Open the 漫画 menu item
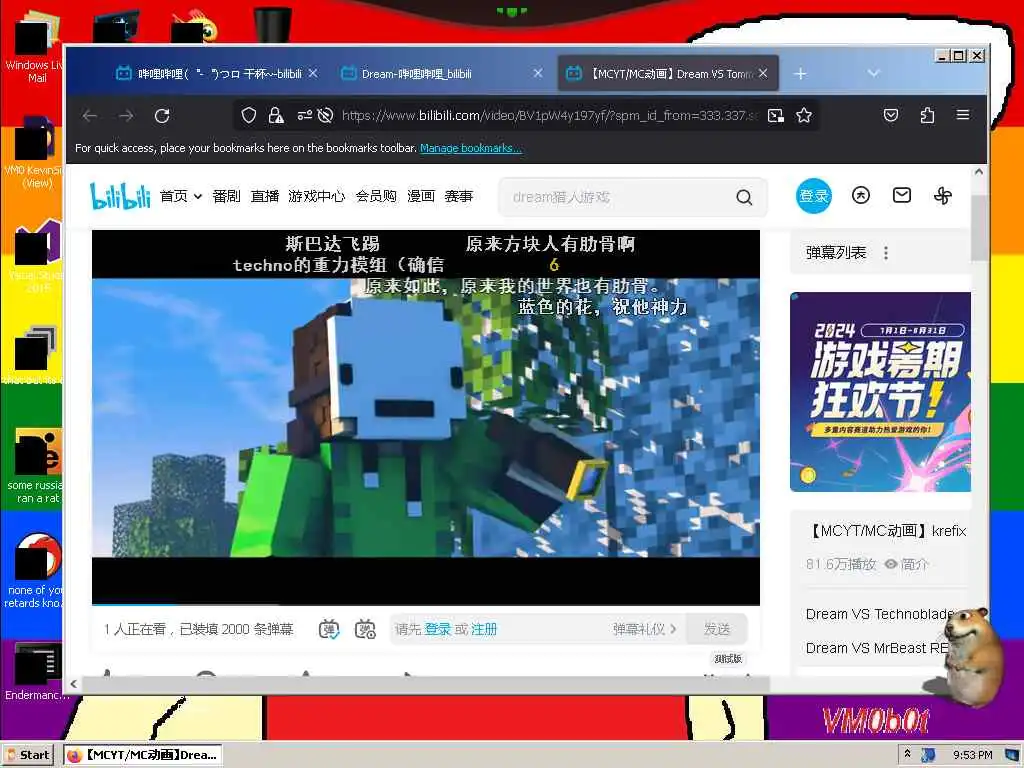This screenshot has width=1024, height=768. (x=421, y=197)
